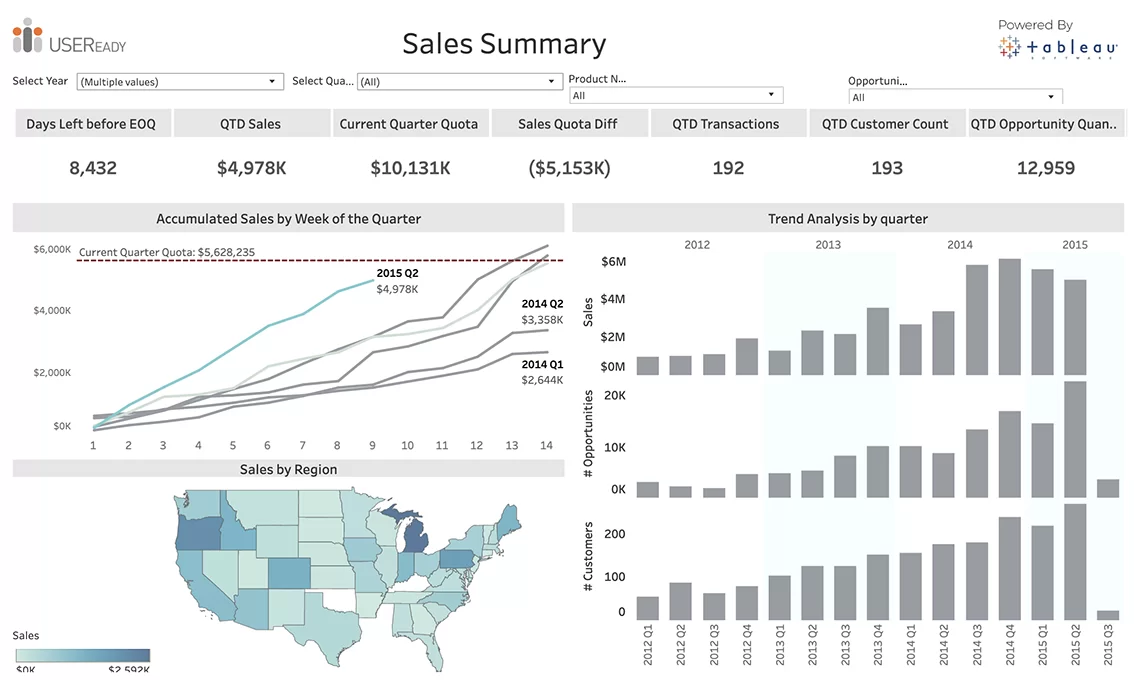Screen dimensions: 1134x680
Task: Click the 2014 year header in trend chart
Action: [x=960, y=245]
